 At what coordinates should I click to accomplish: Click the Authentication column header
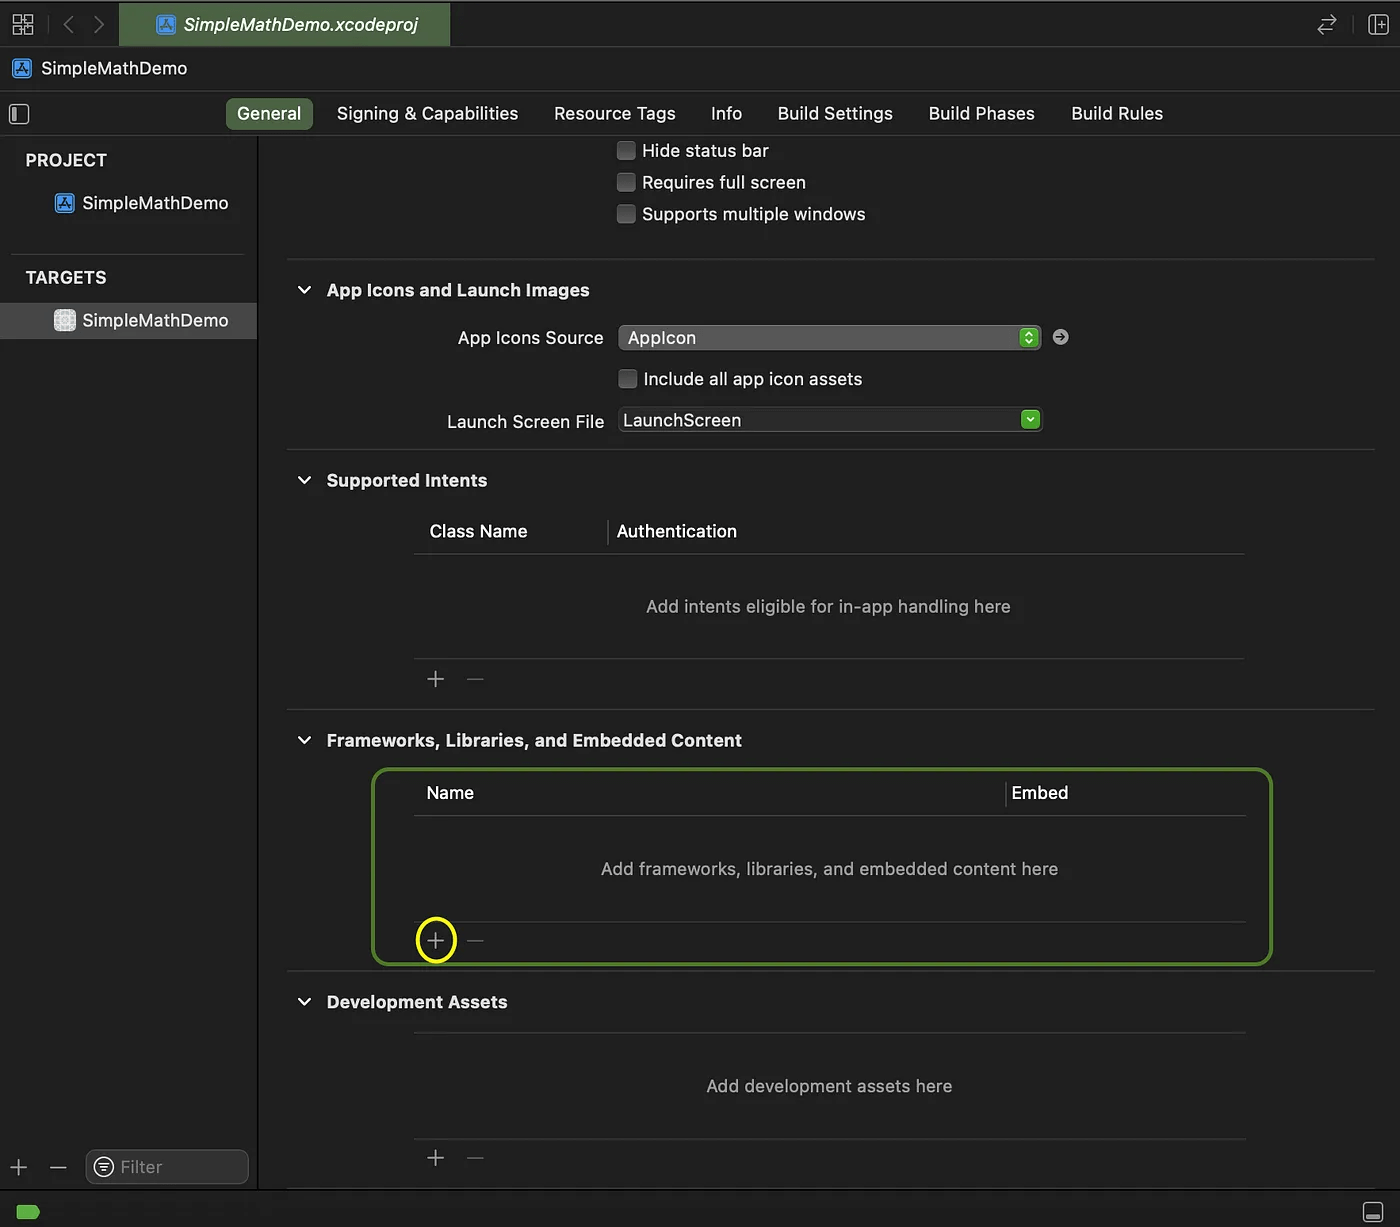(x=676, y=531)
